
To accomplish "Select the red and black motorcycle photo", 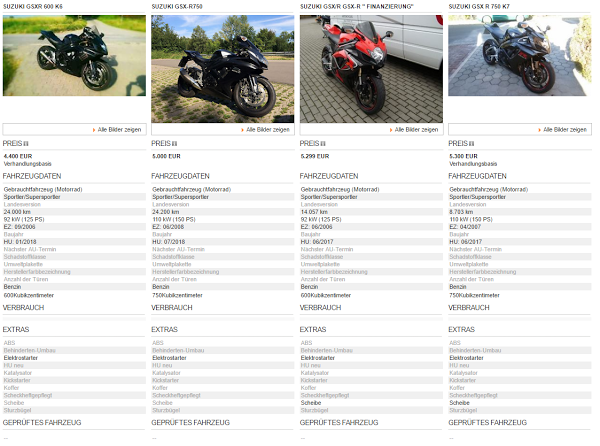I will click(x=371, y=69).
